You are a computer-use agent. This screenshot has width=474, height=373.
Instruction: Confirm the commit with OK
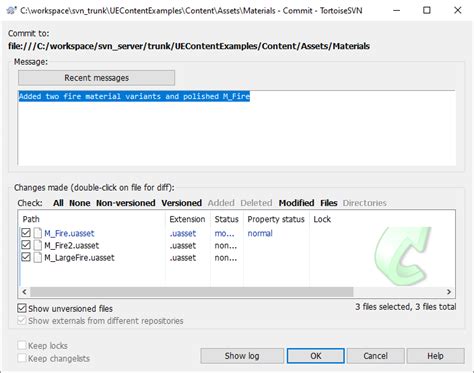point(316,356)
